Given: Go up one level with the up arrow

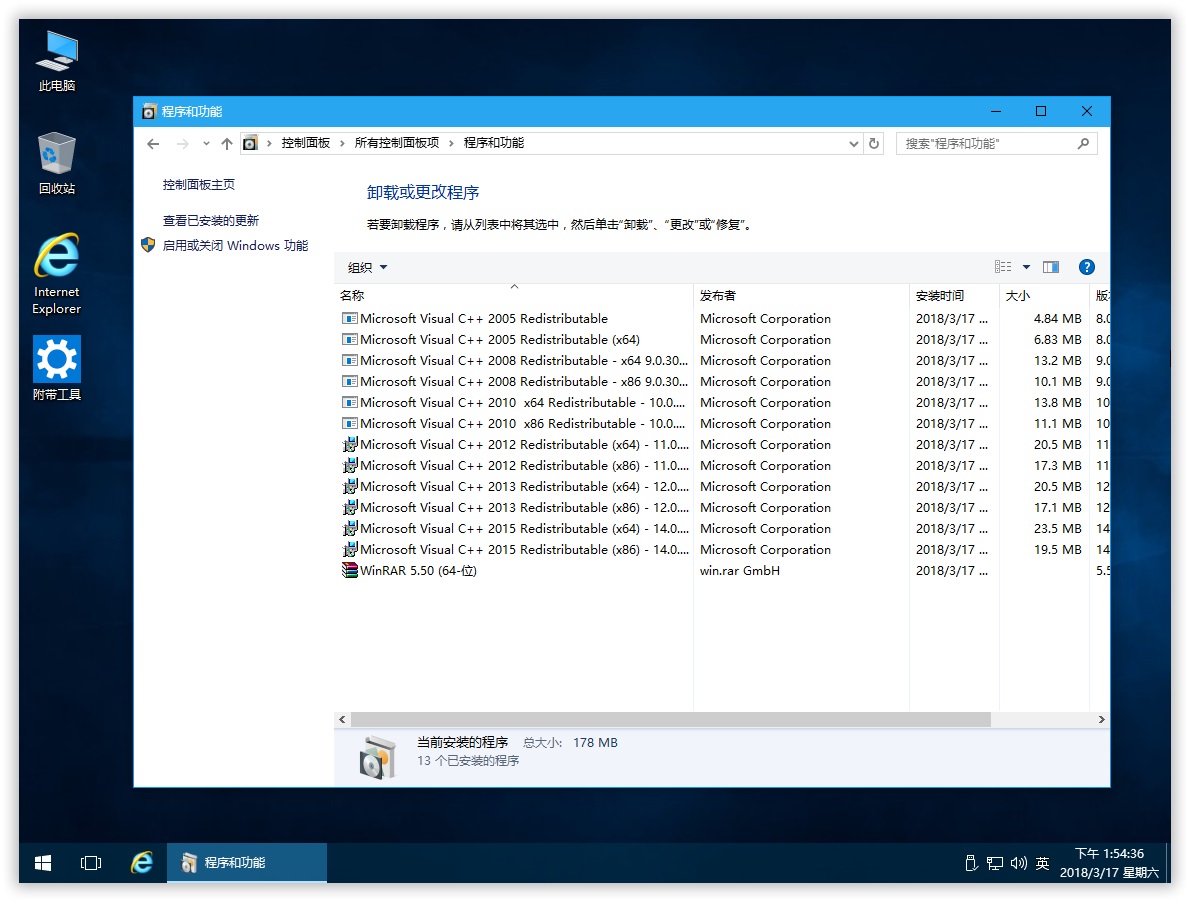Looking at the screenshot, I should 226,143.
